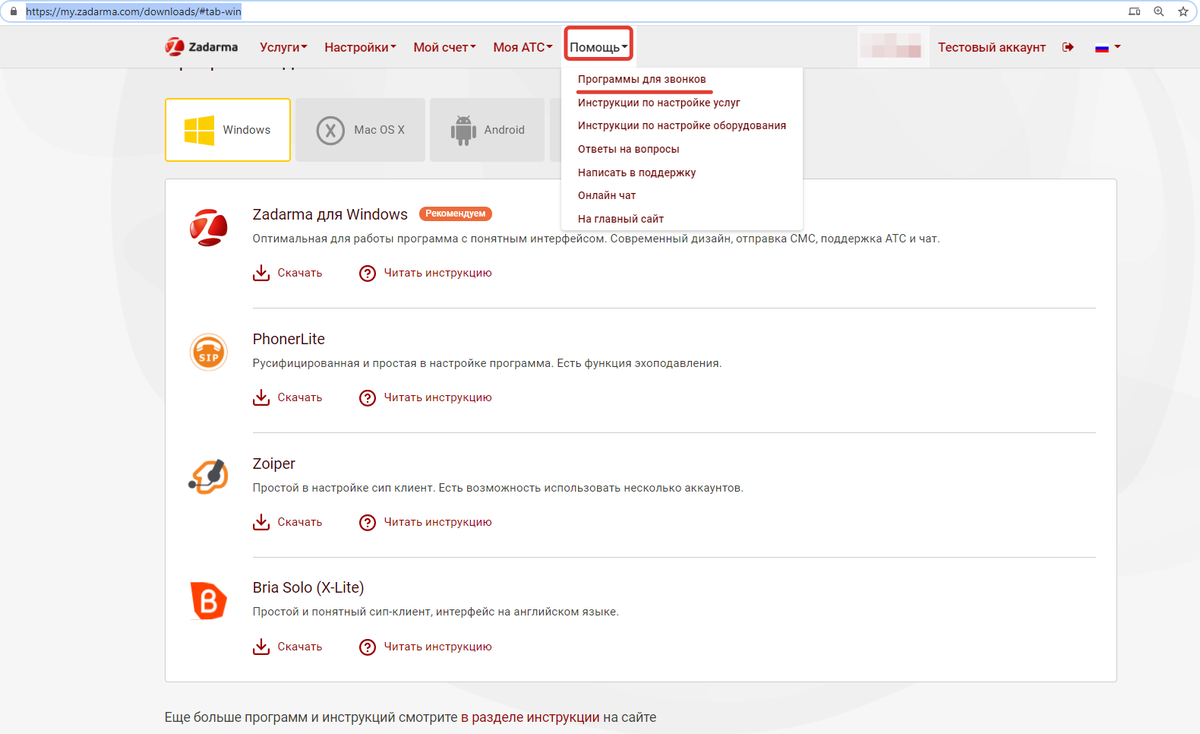Download PhonerLite via Скачать link
Screen dimensions: 1200x734
click(x=300, y=398)
